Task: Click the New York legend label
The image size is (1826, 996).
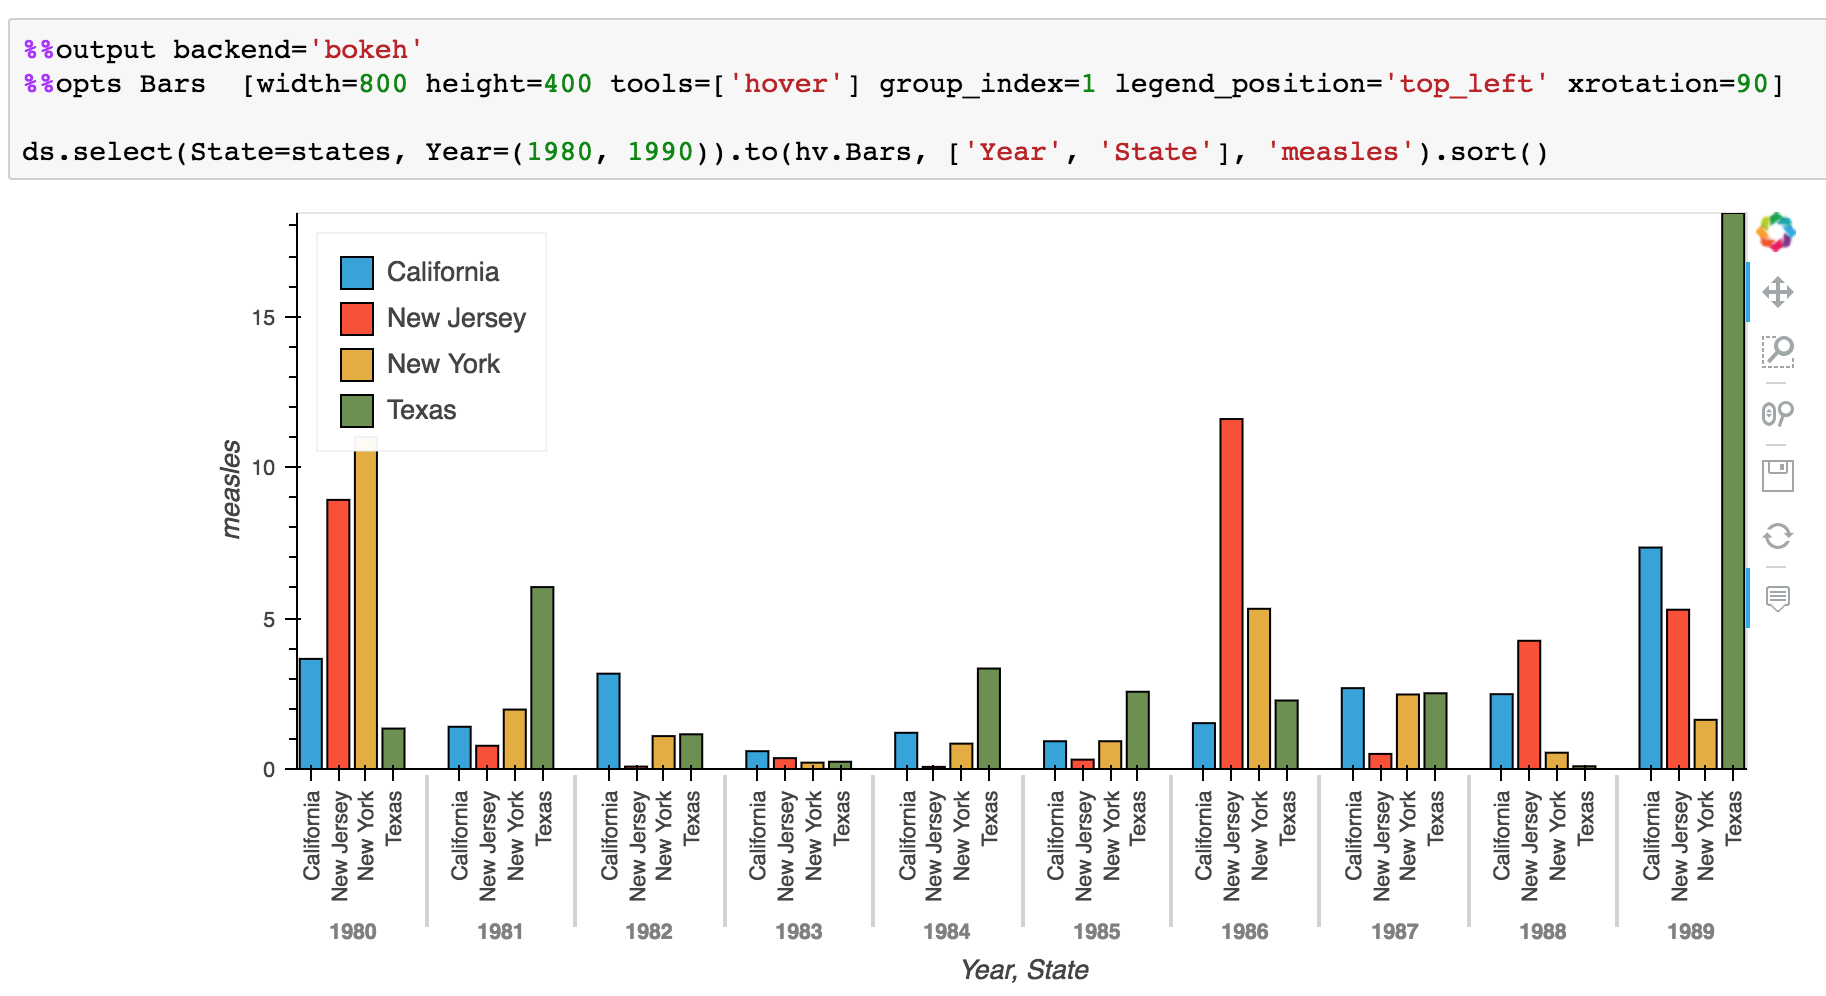Action: pyautogui.click(x=444, y=364)
